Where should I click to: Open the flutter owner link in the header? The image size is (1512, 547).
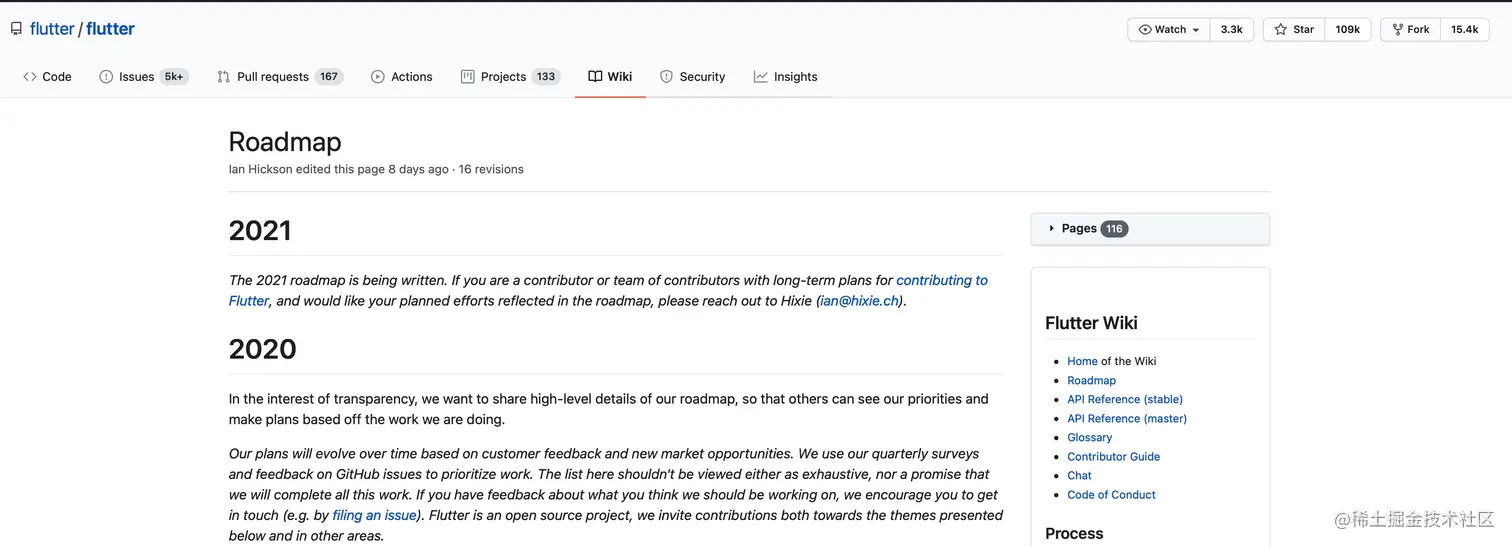52,29
